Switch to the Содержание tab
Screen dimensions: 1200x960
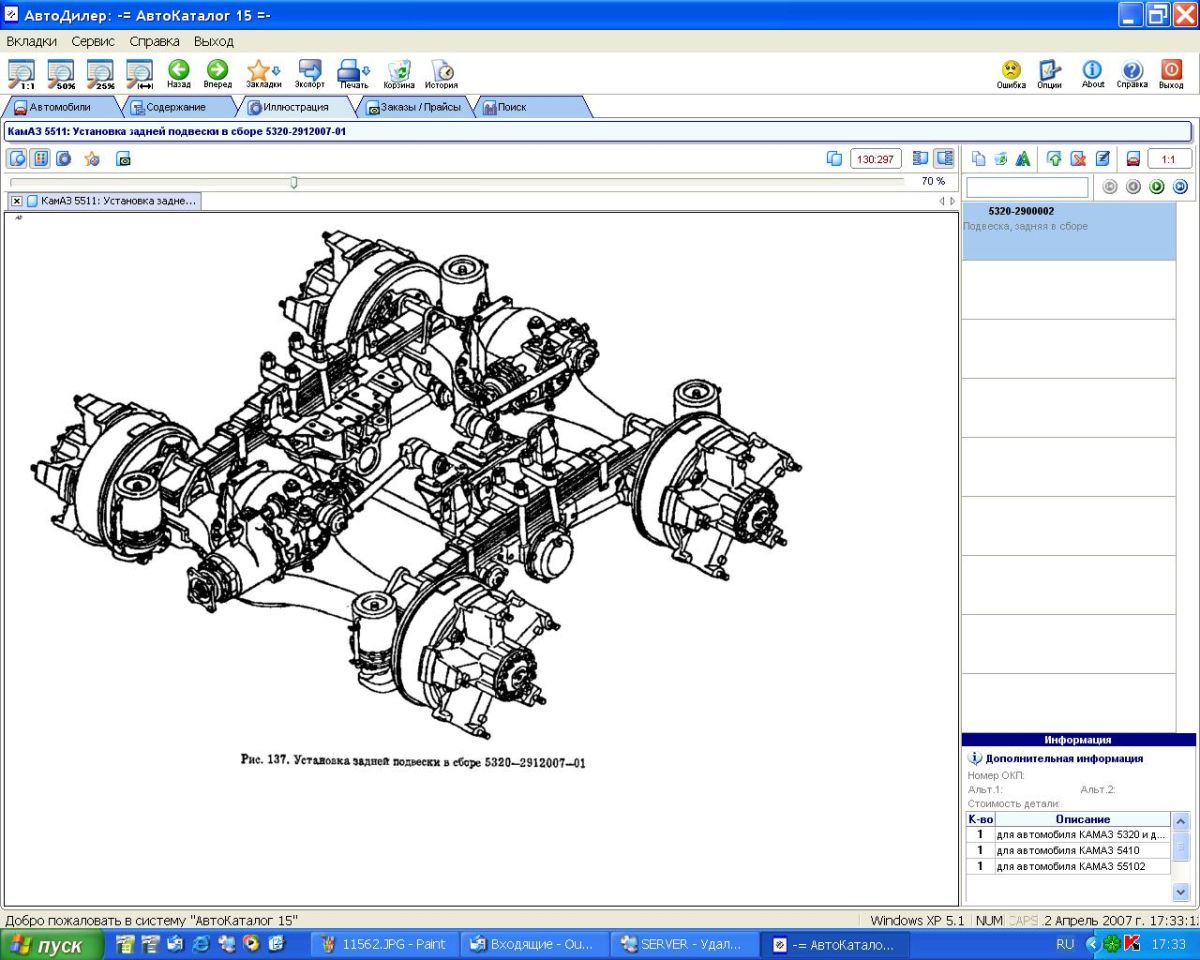point(176,107)
